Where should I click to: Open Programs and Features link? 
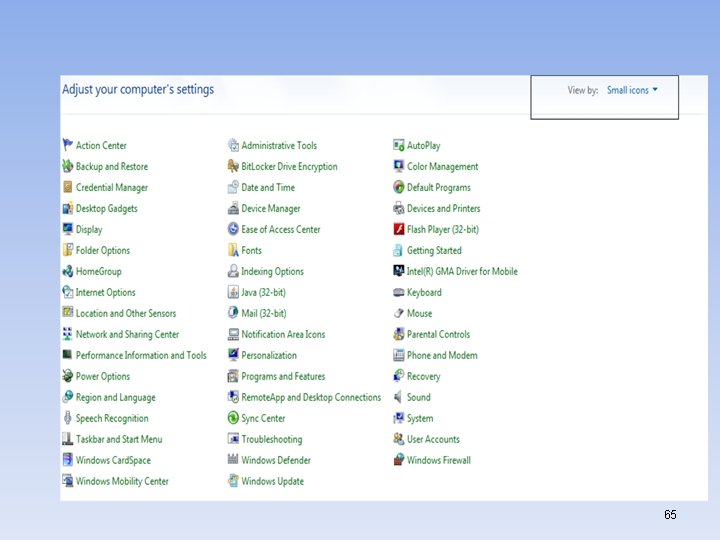(x=283, y=377)
